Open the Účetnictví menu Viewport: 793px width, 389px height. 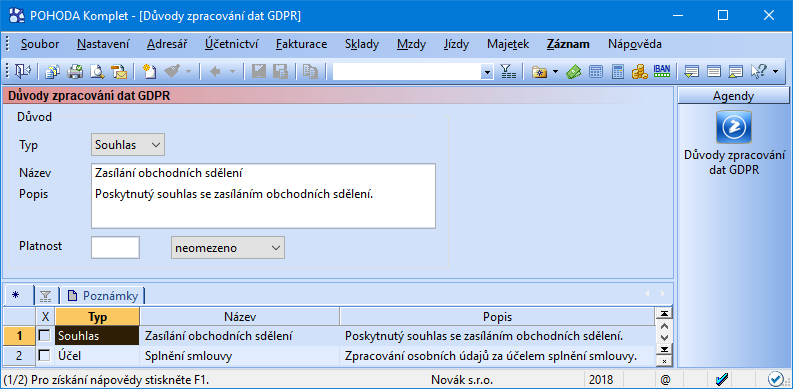232,44
